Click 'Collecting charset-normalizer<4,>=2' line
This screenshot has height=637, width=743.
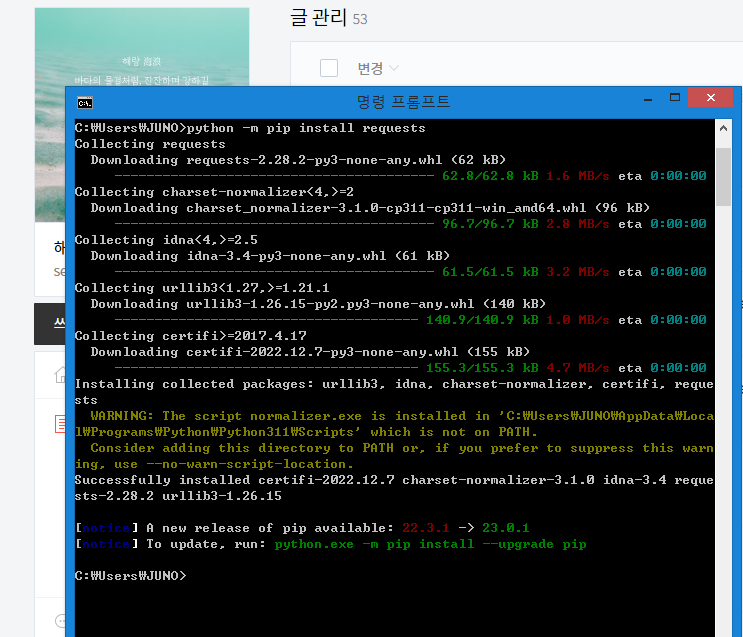[214, 192]
